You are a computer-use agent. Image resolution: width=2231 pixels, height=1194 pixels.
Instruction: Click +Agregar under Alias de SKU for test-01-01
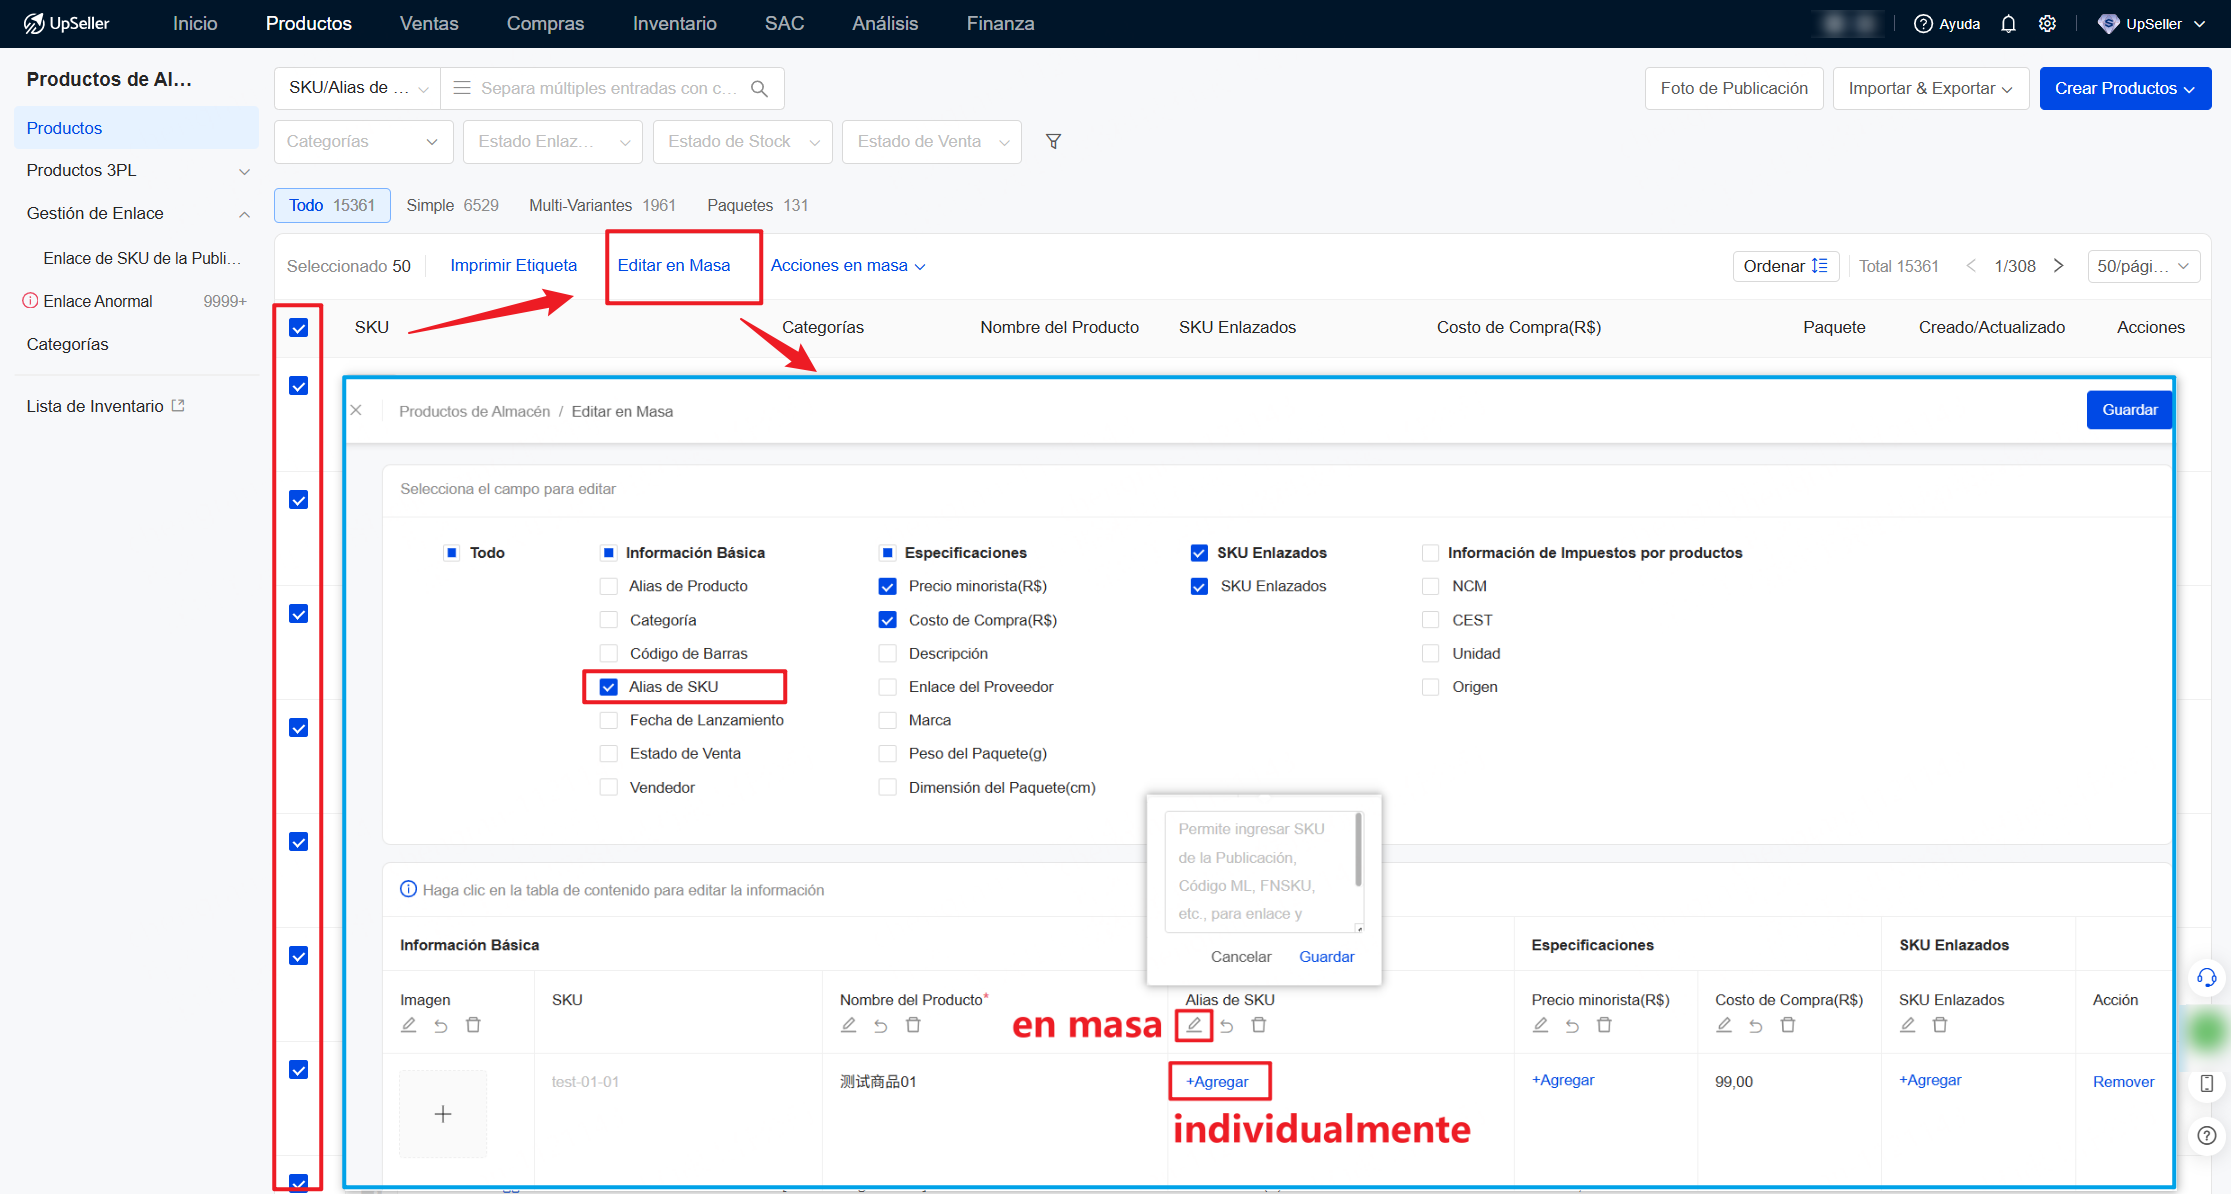[1219, 1081]
